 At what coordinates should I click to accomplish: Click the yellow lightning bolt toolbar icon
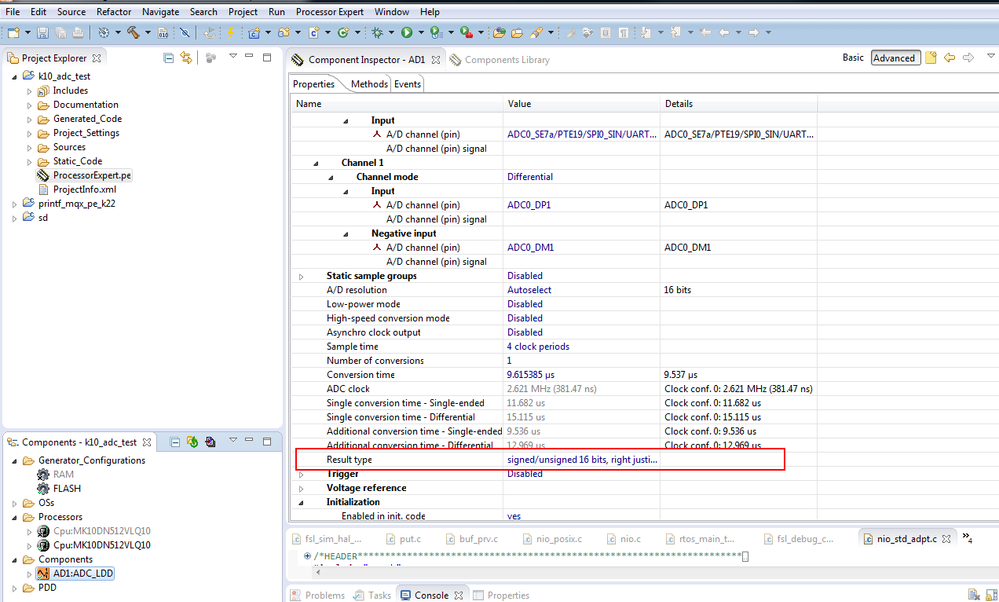coord(231,33)
